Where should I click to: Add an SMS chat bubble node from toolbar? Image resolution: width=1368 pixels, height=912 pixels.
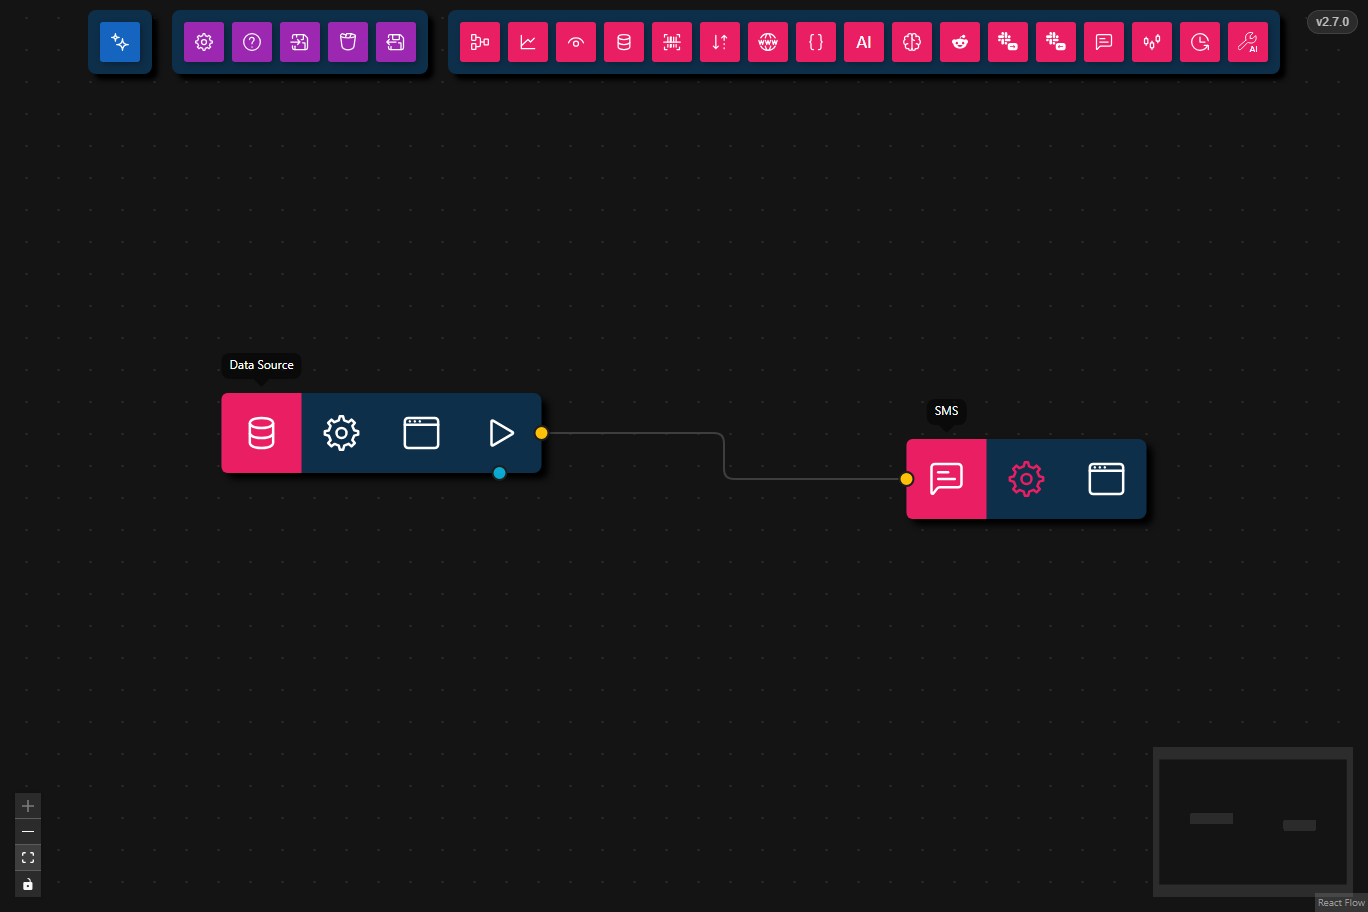tap(1104, 42)
